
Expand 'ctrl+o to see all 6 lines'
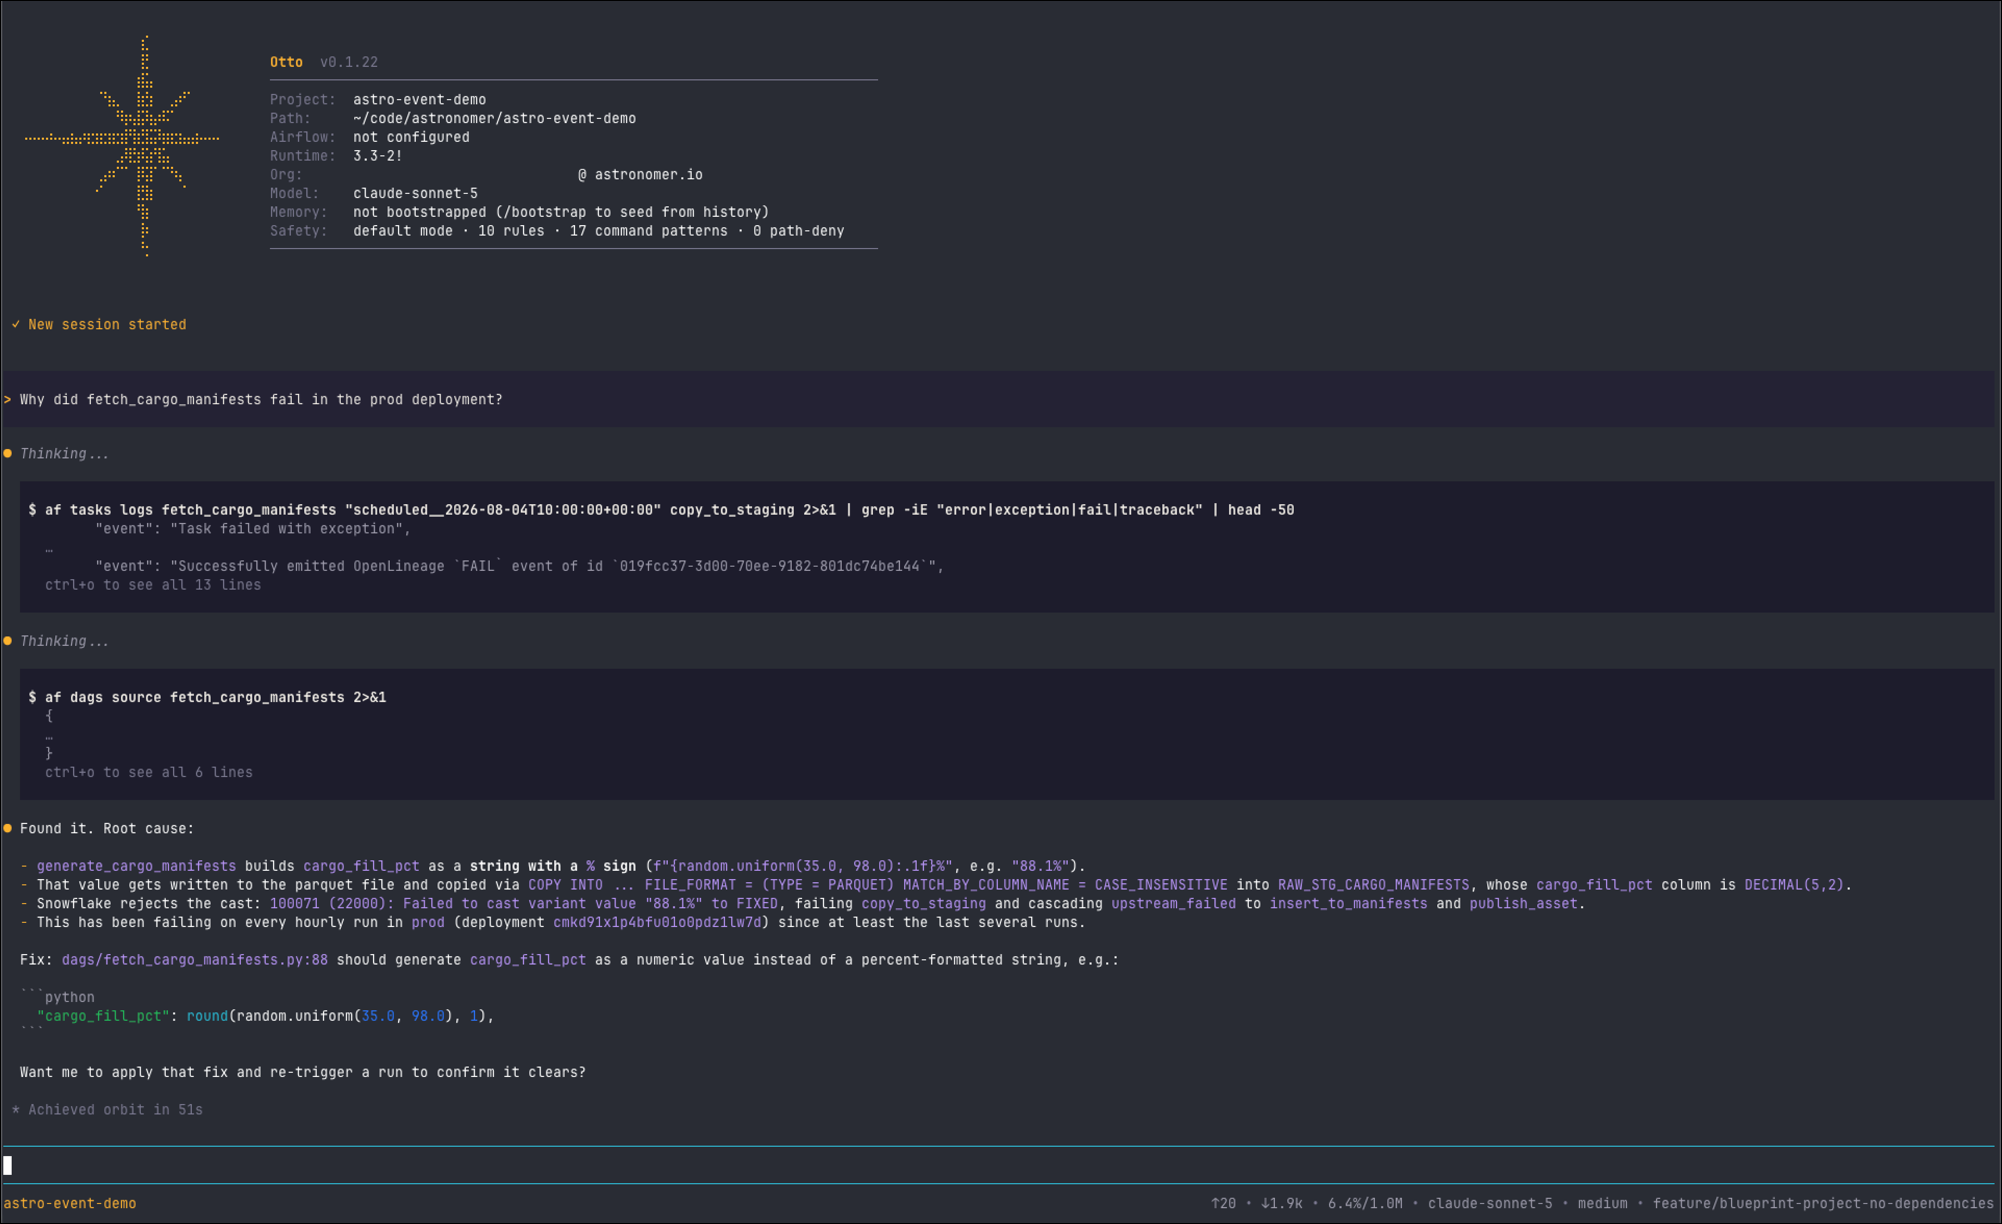pyautogui.click(x=149, y=772)
